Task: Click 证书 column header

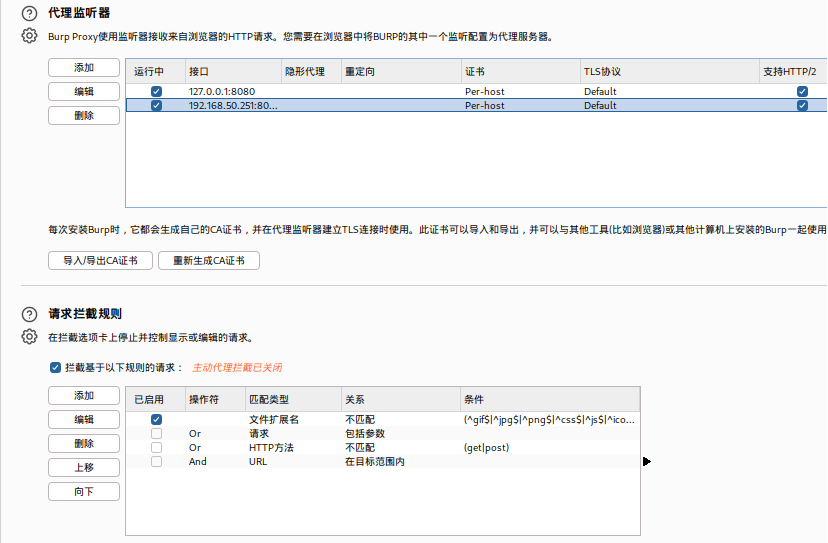Action: pyautogui.click(x=521, y=71)
